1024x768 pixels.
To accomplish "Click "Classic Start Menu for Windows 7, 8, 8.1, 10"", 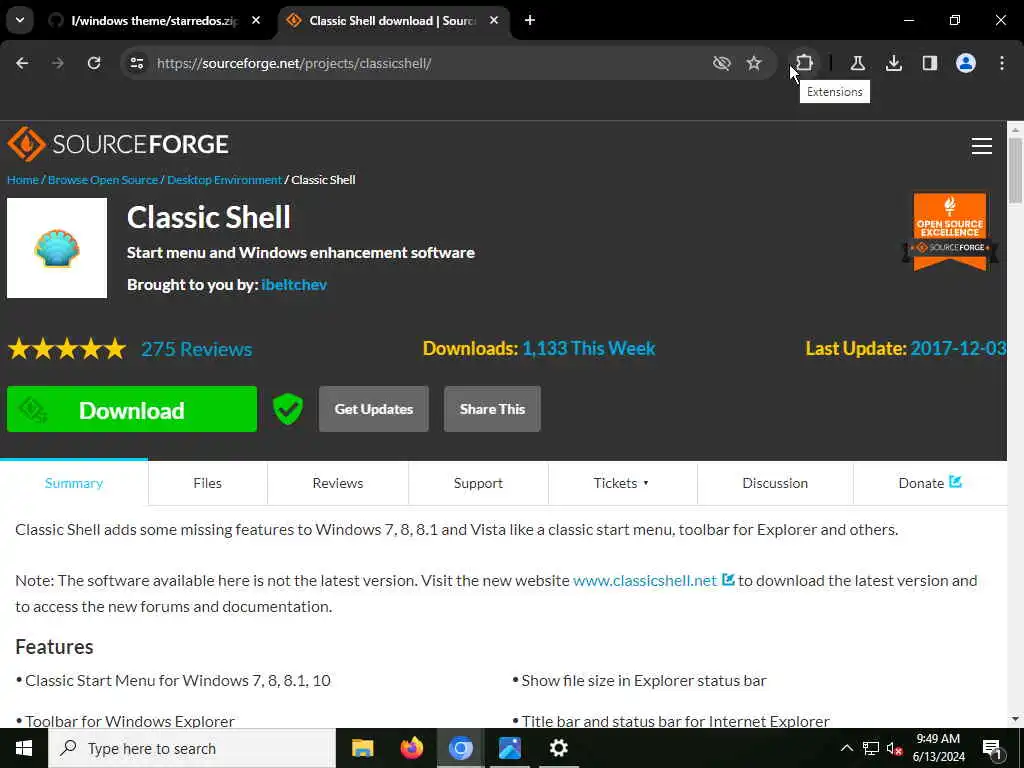I will point(178,680).
